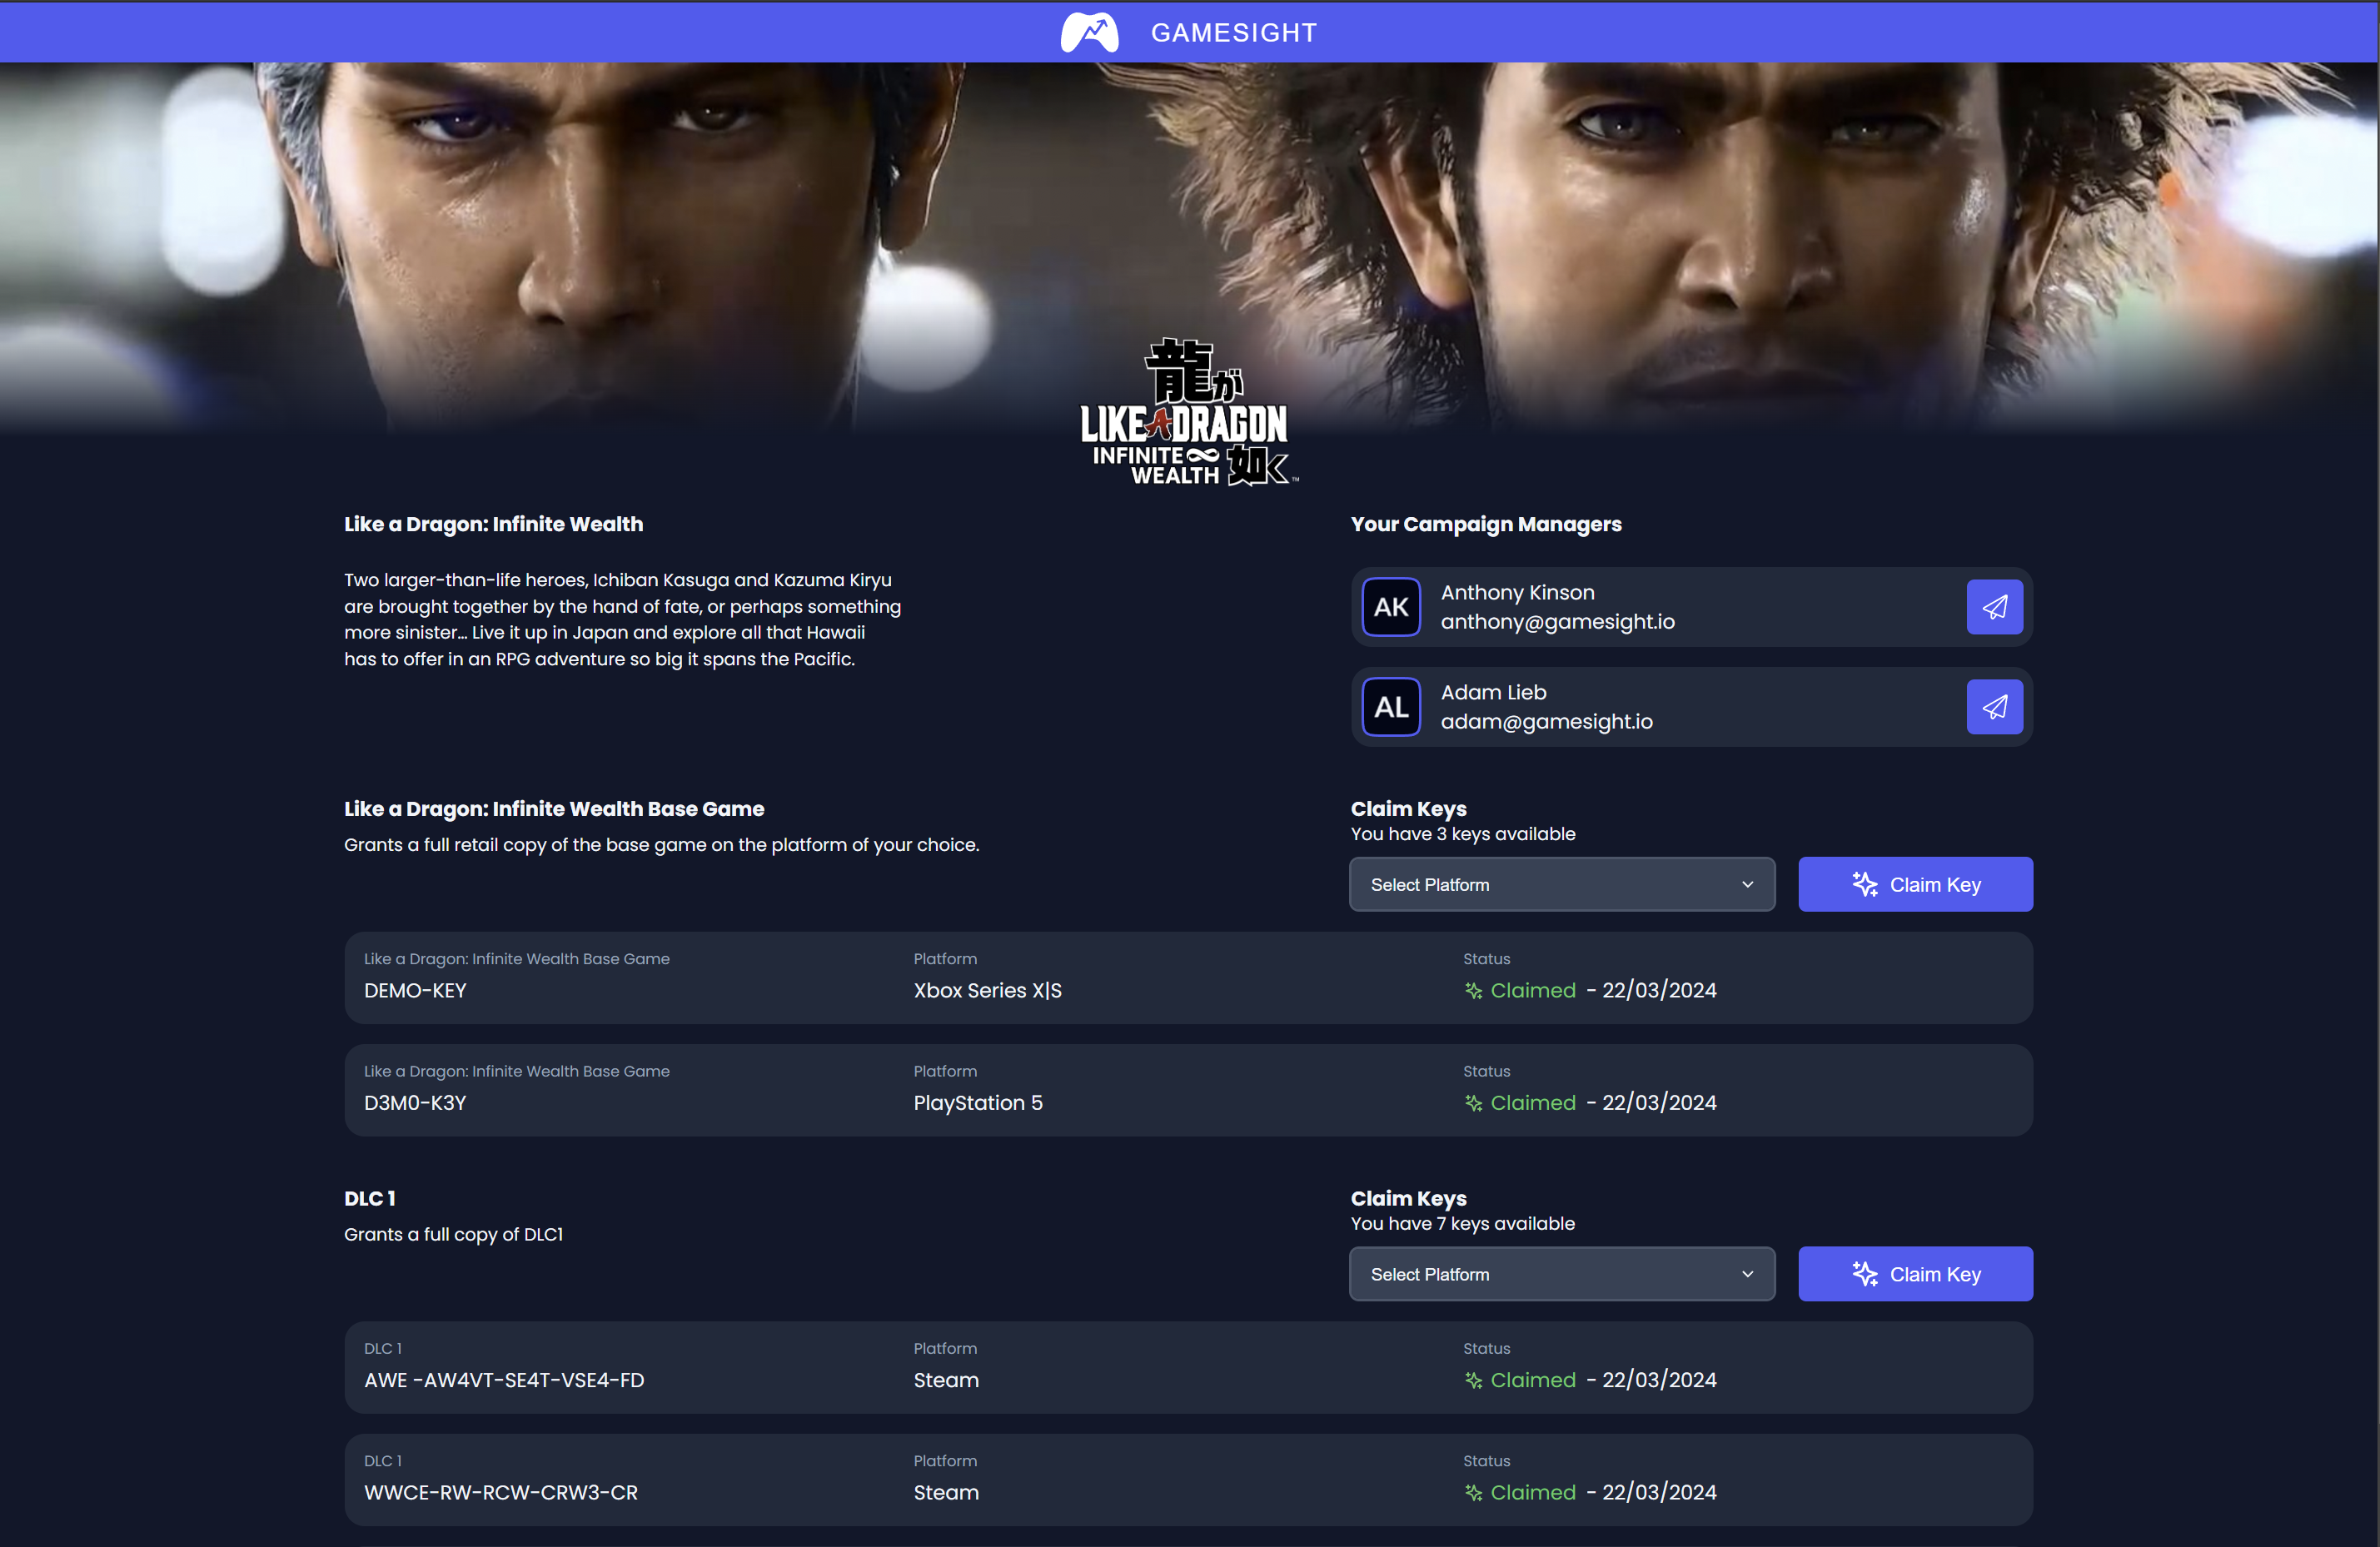Viewport: 2380px width, 1547px height.
Task: Click the AL avatar badge
Action: click(x=1391, y=707)
